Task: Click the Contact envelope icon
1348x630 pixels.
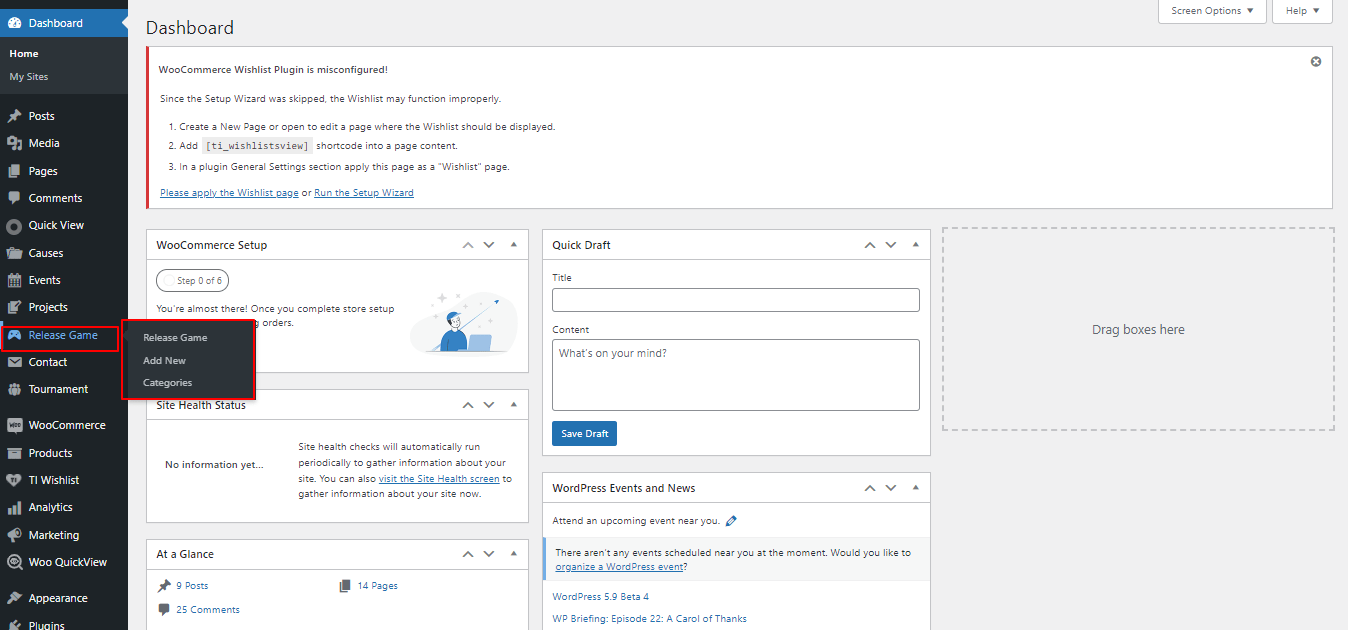Action: tap(14, 362)
